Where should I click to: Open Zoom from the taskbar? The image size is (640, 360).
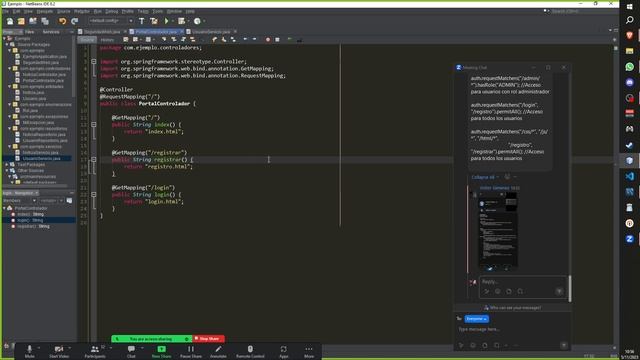click(629, 239)
